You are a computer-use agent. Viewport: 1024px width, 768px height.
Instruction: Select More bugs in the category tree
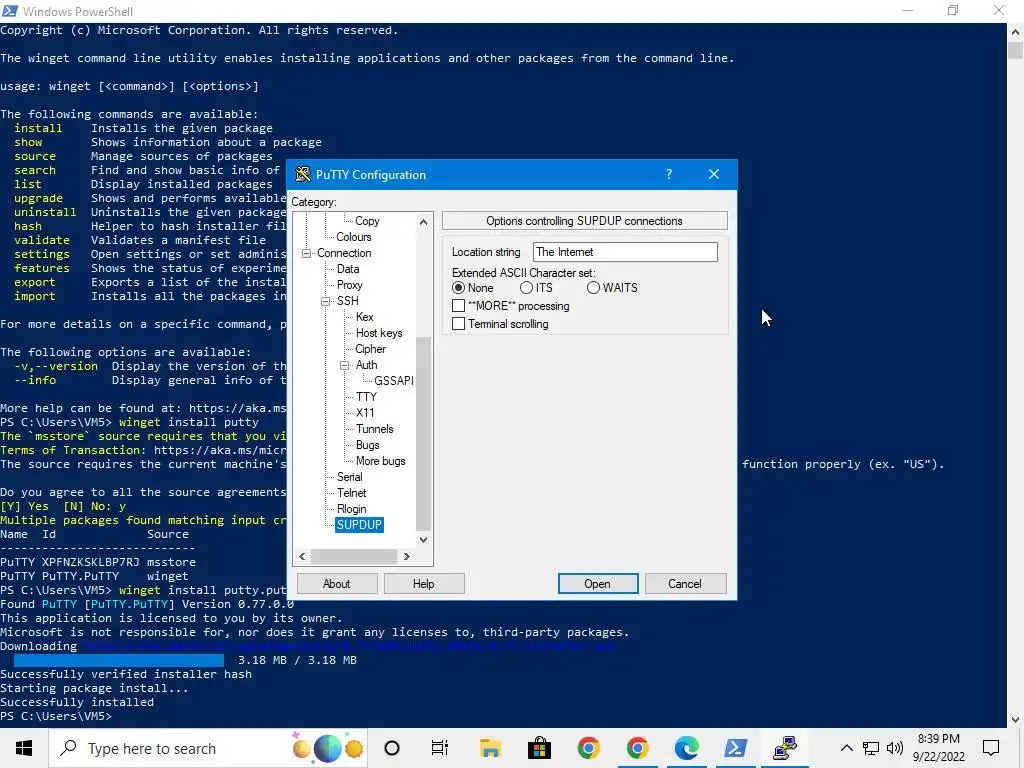pos(381,461)
